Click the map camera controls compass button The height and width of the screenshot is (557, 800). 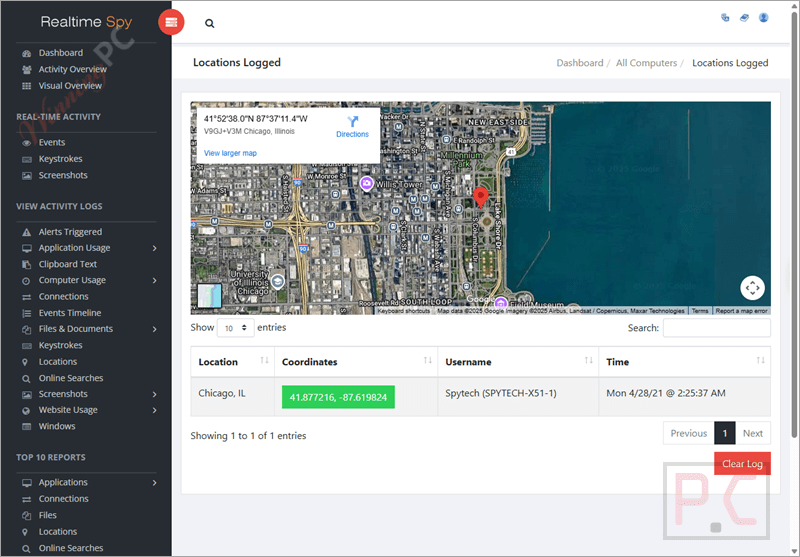tap(753, 288)
